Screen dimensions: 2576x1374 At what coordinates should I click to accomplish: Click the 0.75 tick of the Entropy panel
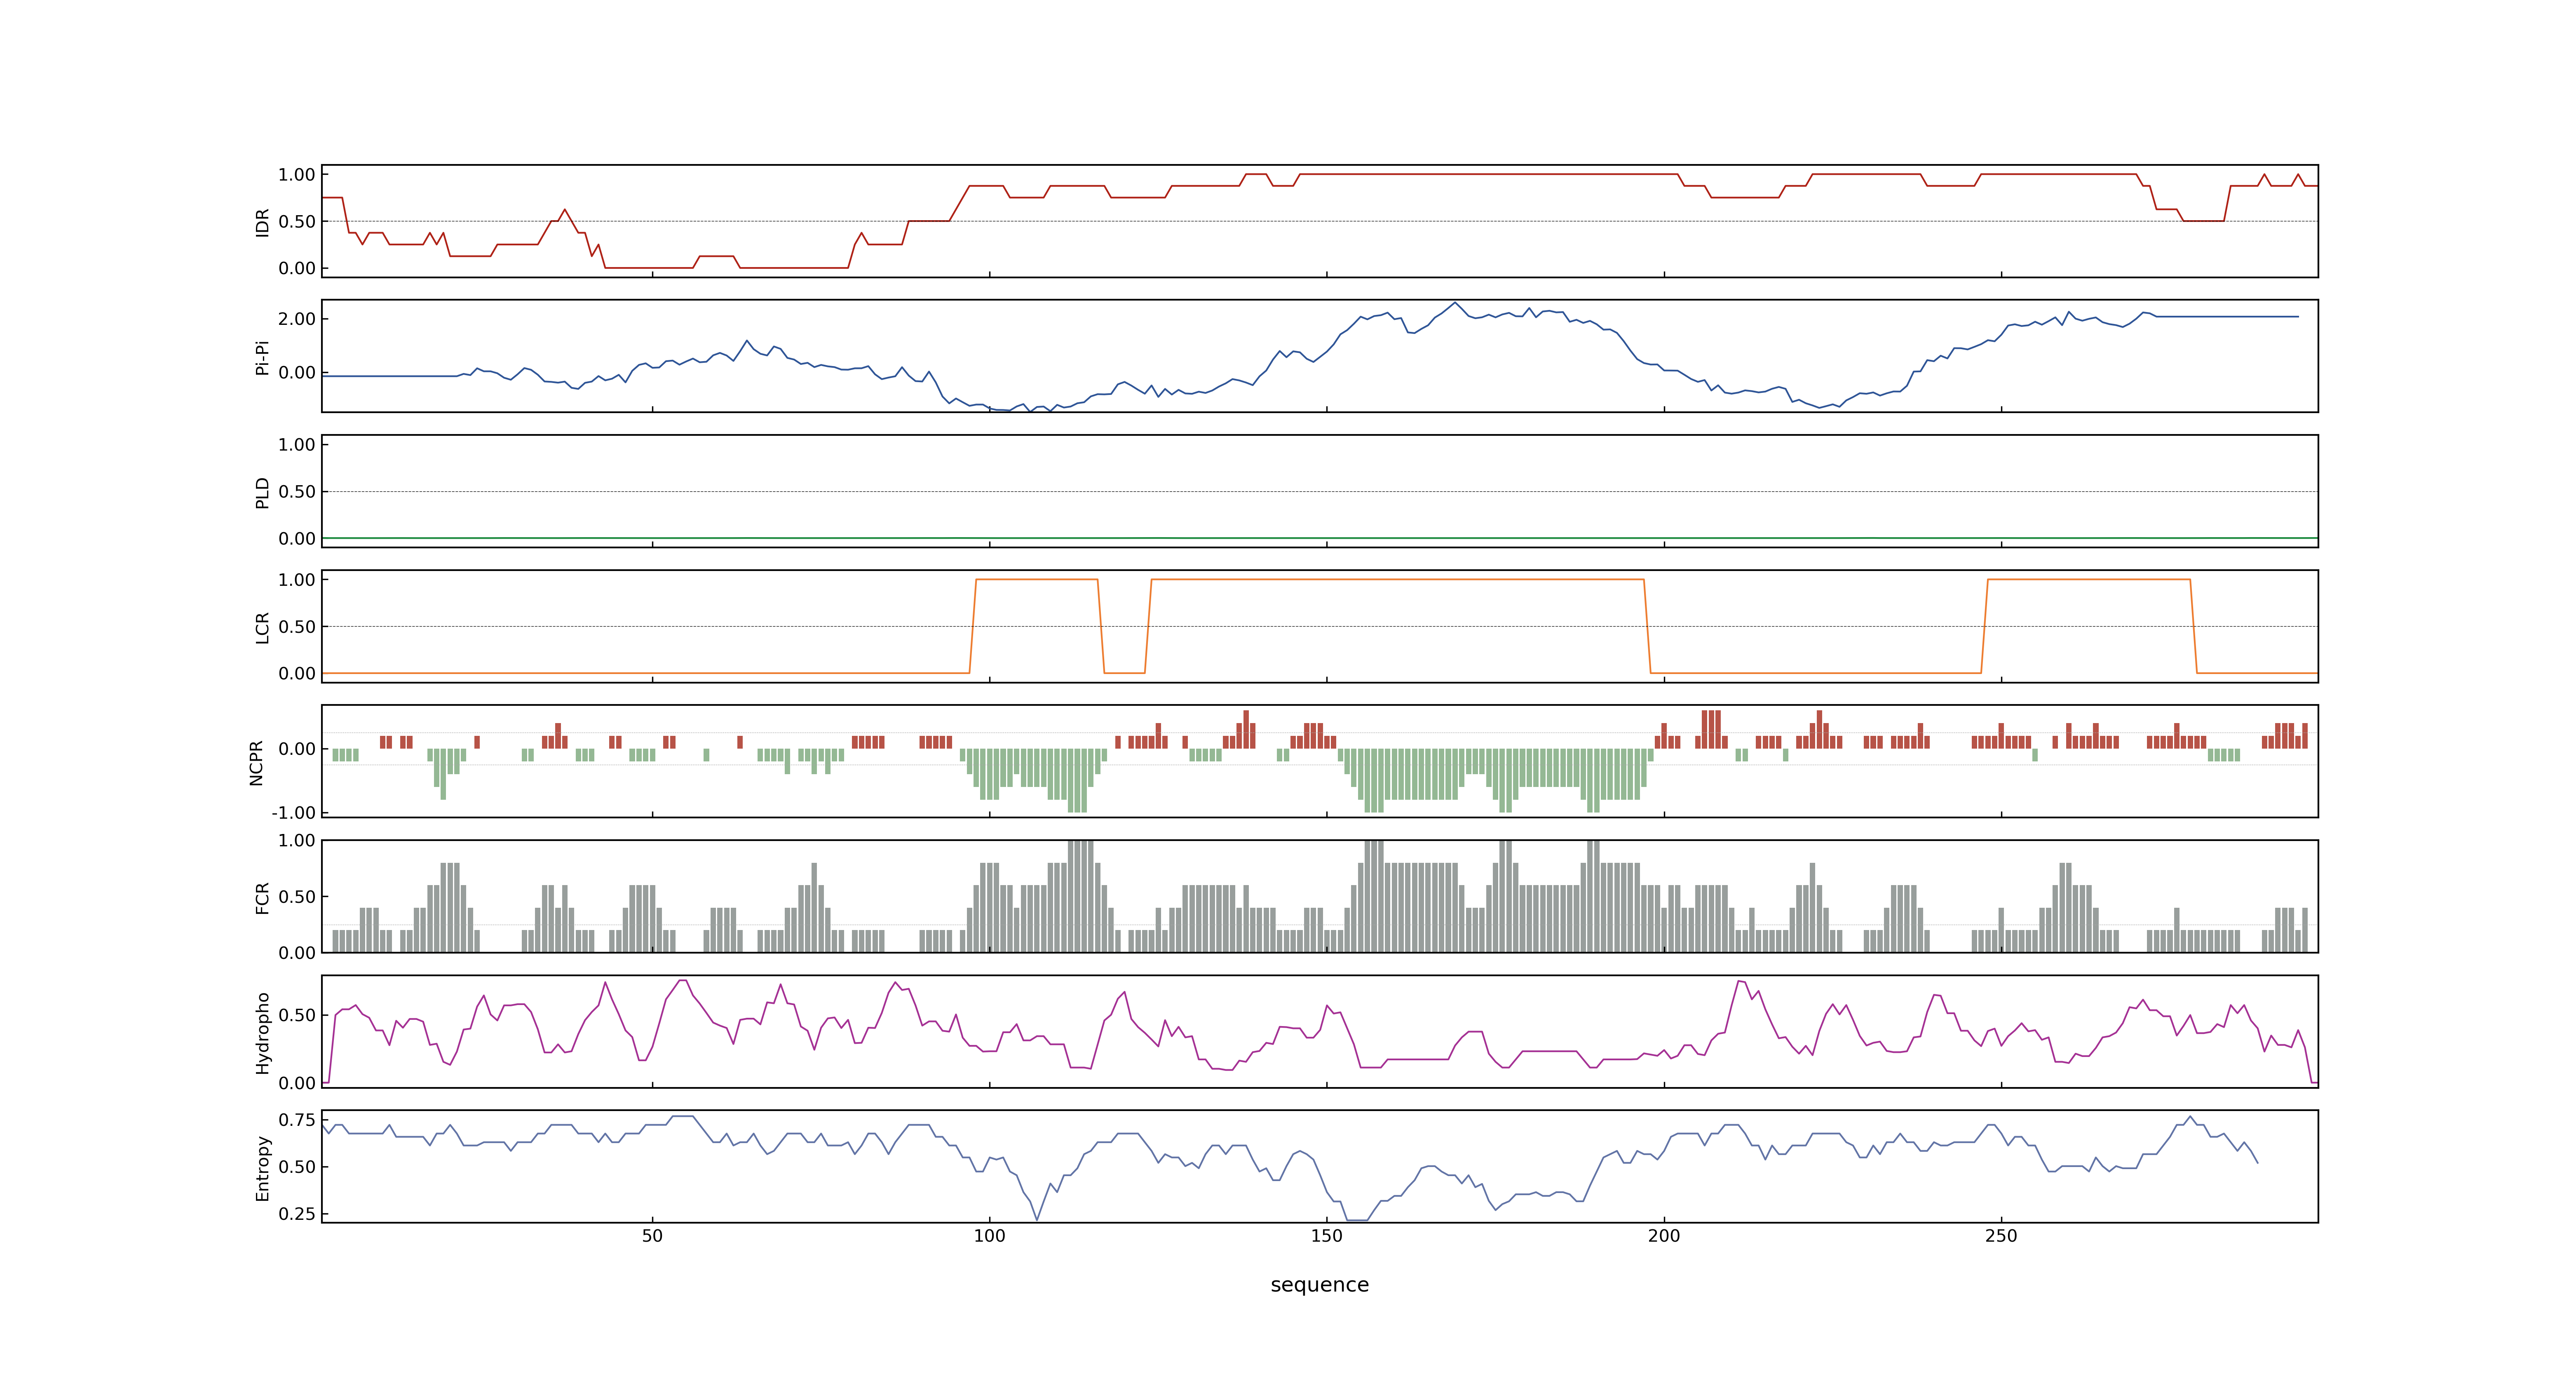click(x=297, y=1120)
